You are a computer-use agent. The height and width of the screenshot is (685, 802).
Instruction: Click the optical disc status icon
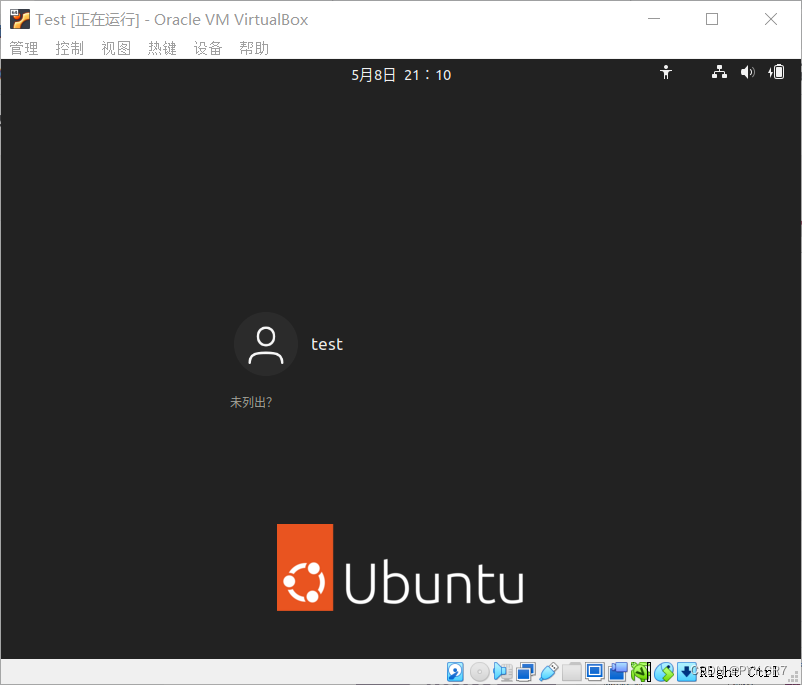tap(479, 672)
